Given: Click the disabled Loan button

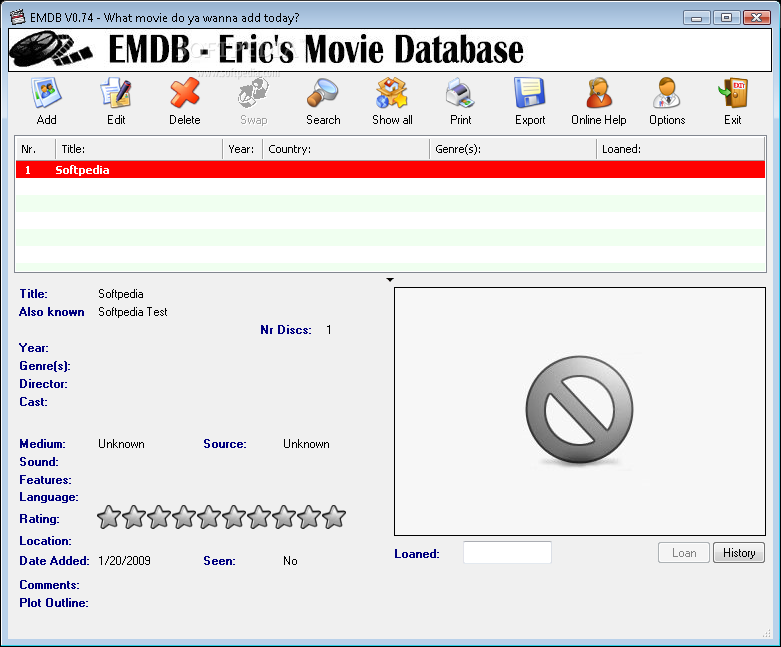Looking at the screenshot, I should [684, 553].
